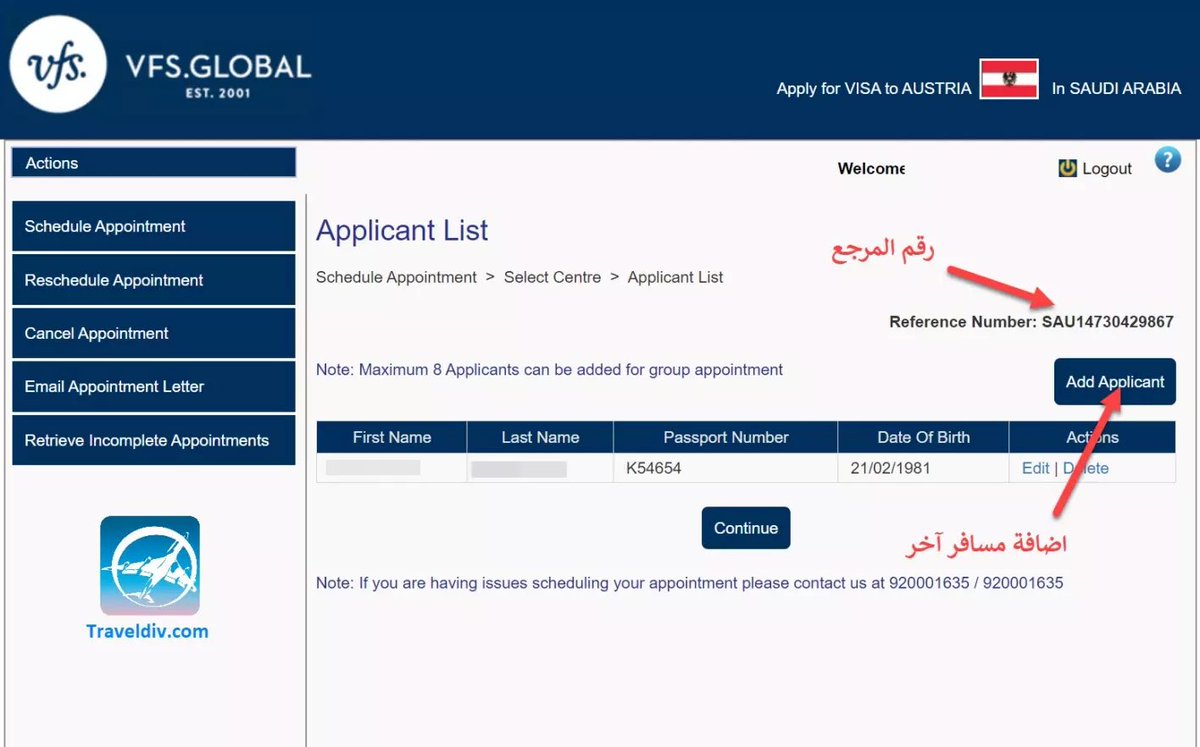Click the Add Applicant button
Viewport: 1200px width, 747px height.
tap(1115, 382)
